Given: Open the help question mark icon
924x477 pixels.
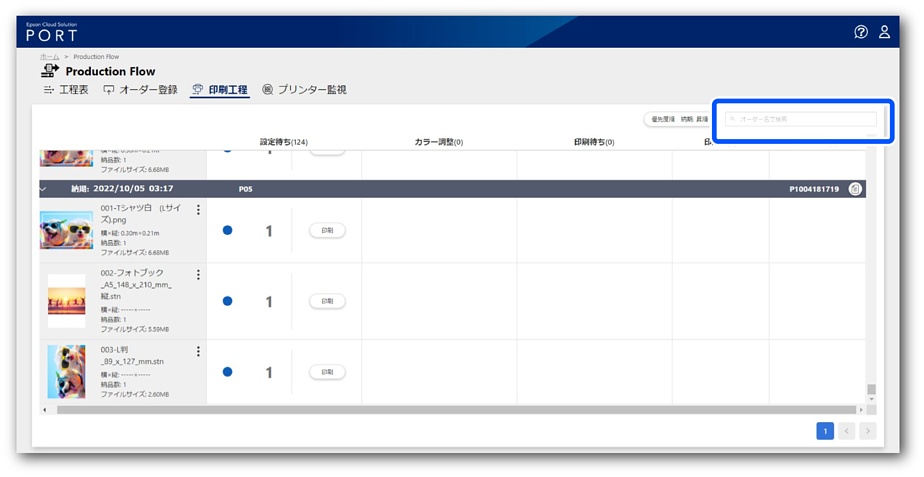Looking at the screenshot, I should click(861, 32).
